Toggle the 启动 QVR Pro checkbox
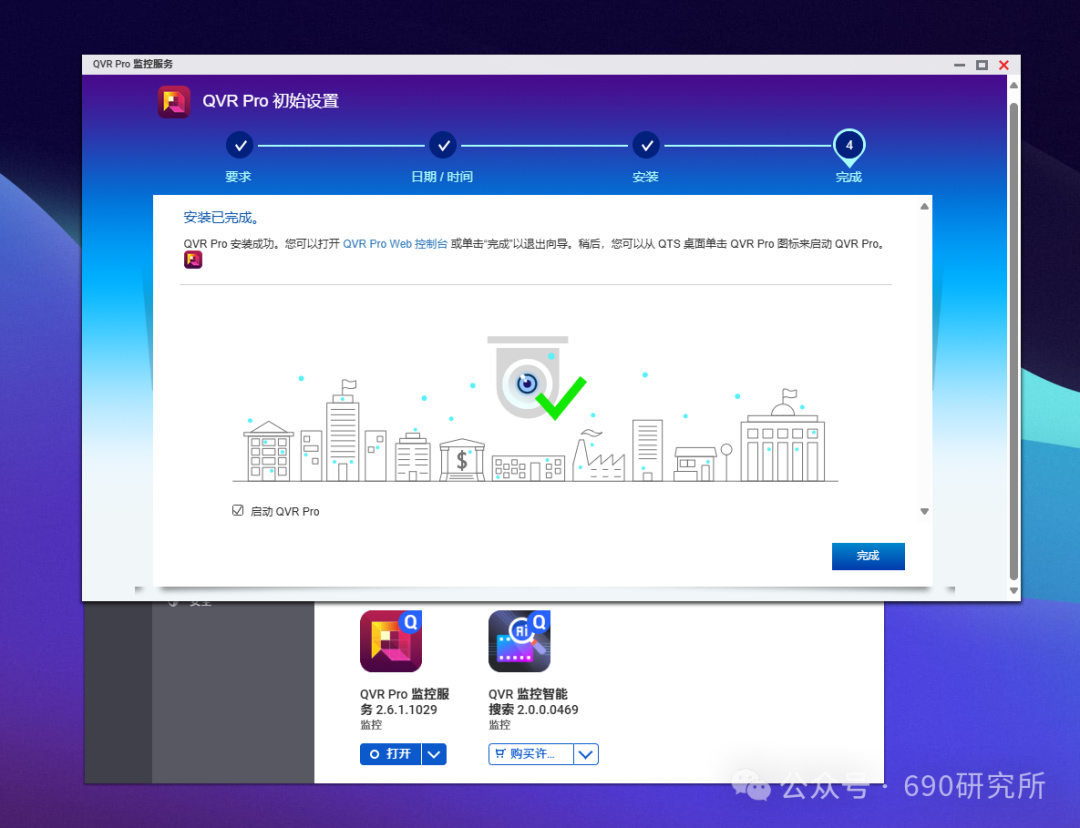Screen dimensions: 1080x828 238,510
